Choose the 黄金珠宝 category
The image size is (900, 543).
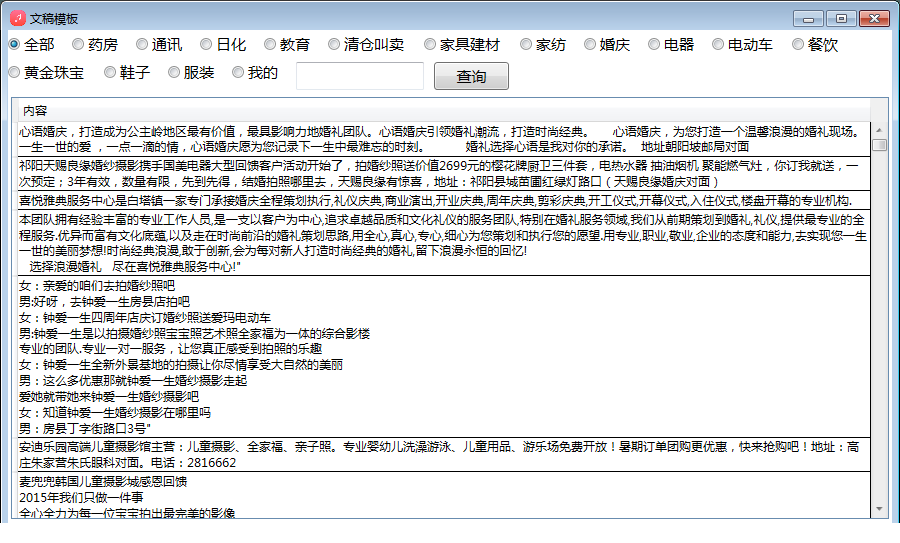coord(15,72)
